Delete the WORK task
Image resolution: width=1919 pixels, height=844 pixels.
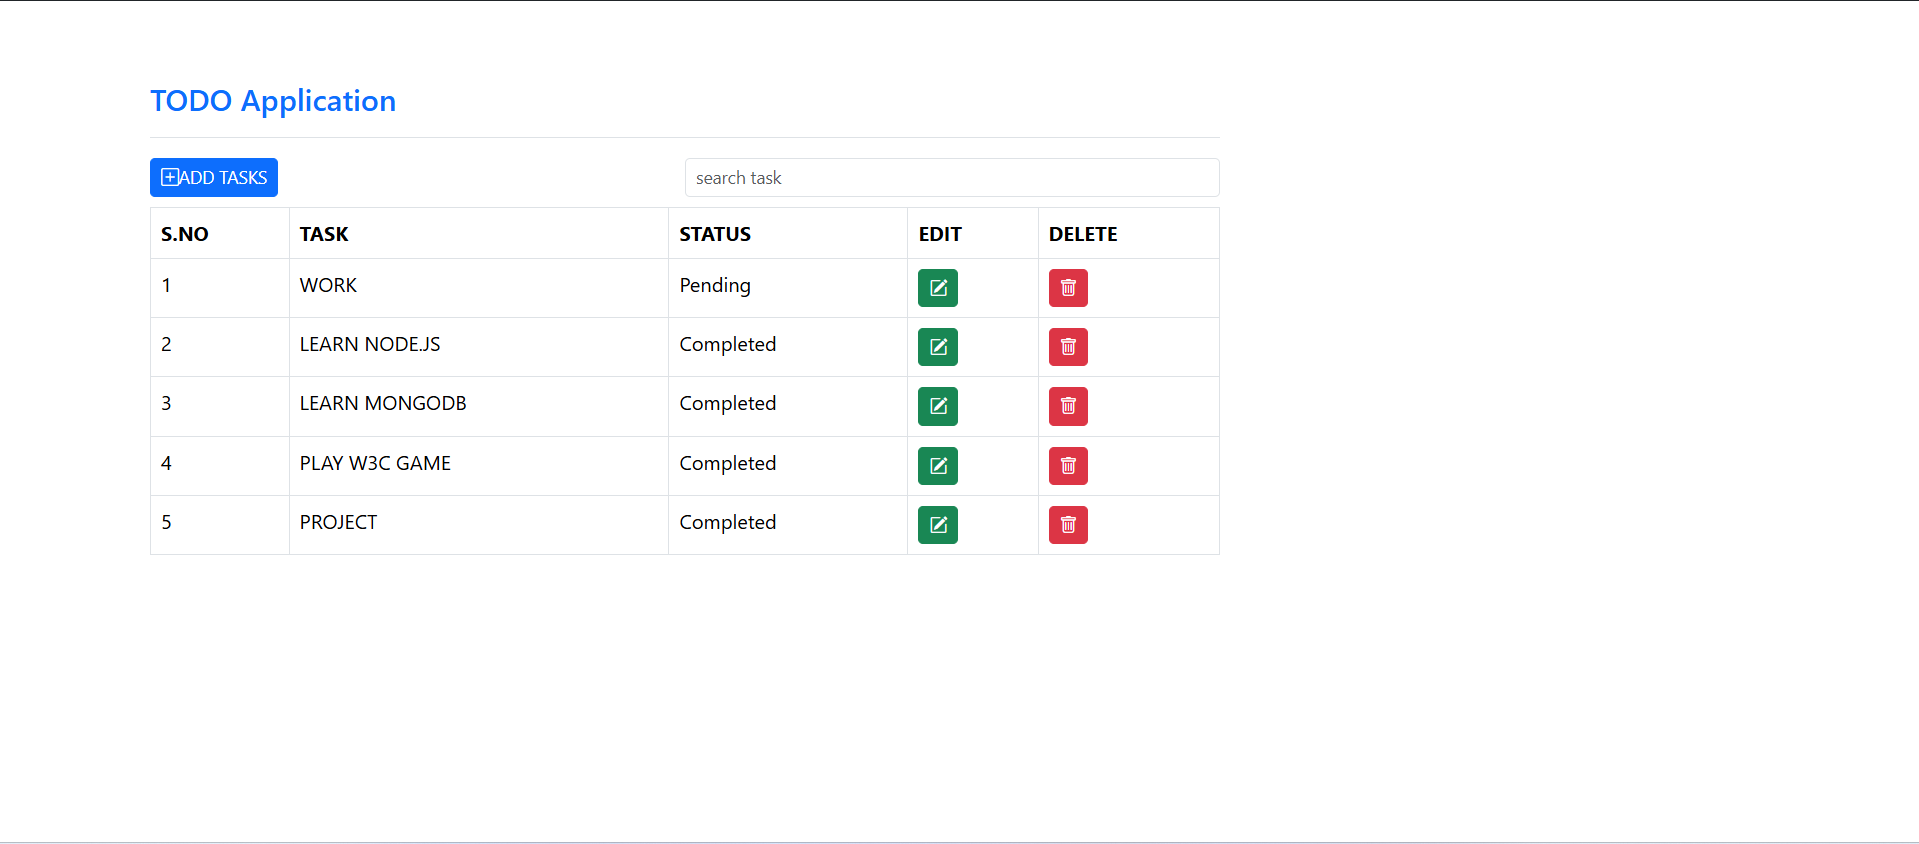click(x=1068, y=288)
